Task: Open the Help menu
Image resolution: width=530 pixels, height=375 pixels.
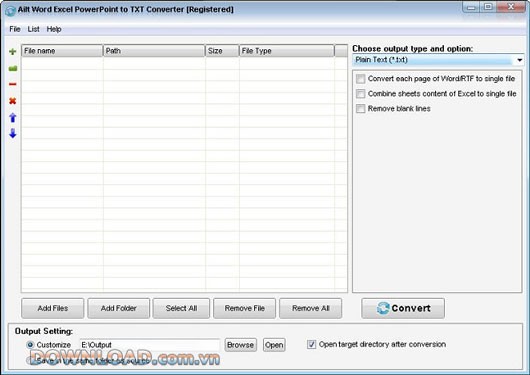Action: click(54, 29)
